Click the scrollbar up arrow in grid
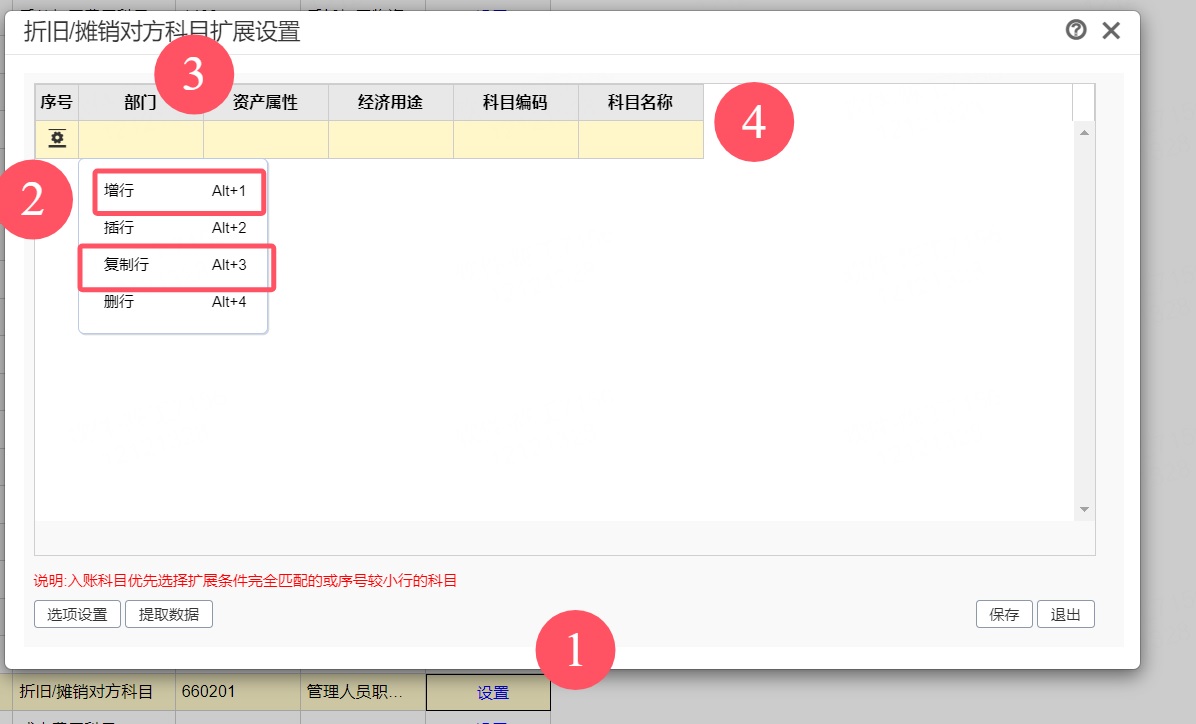Viewport: 1196px width, 724px height. (x=1084, y=133)
